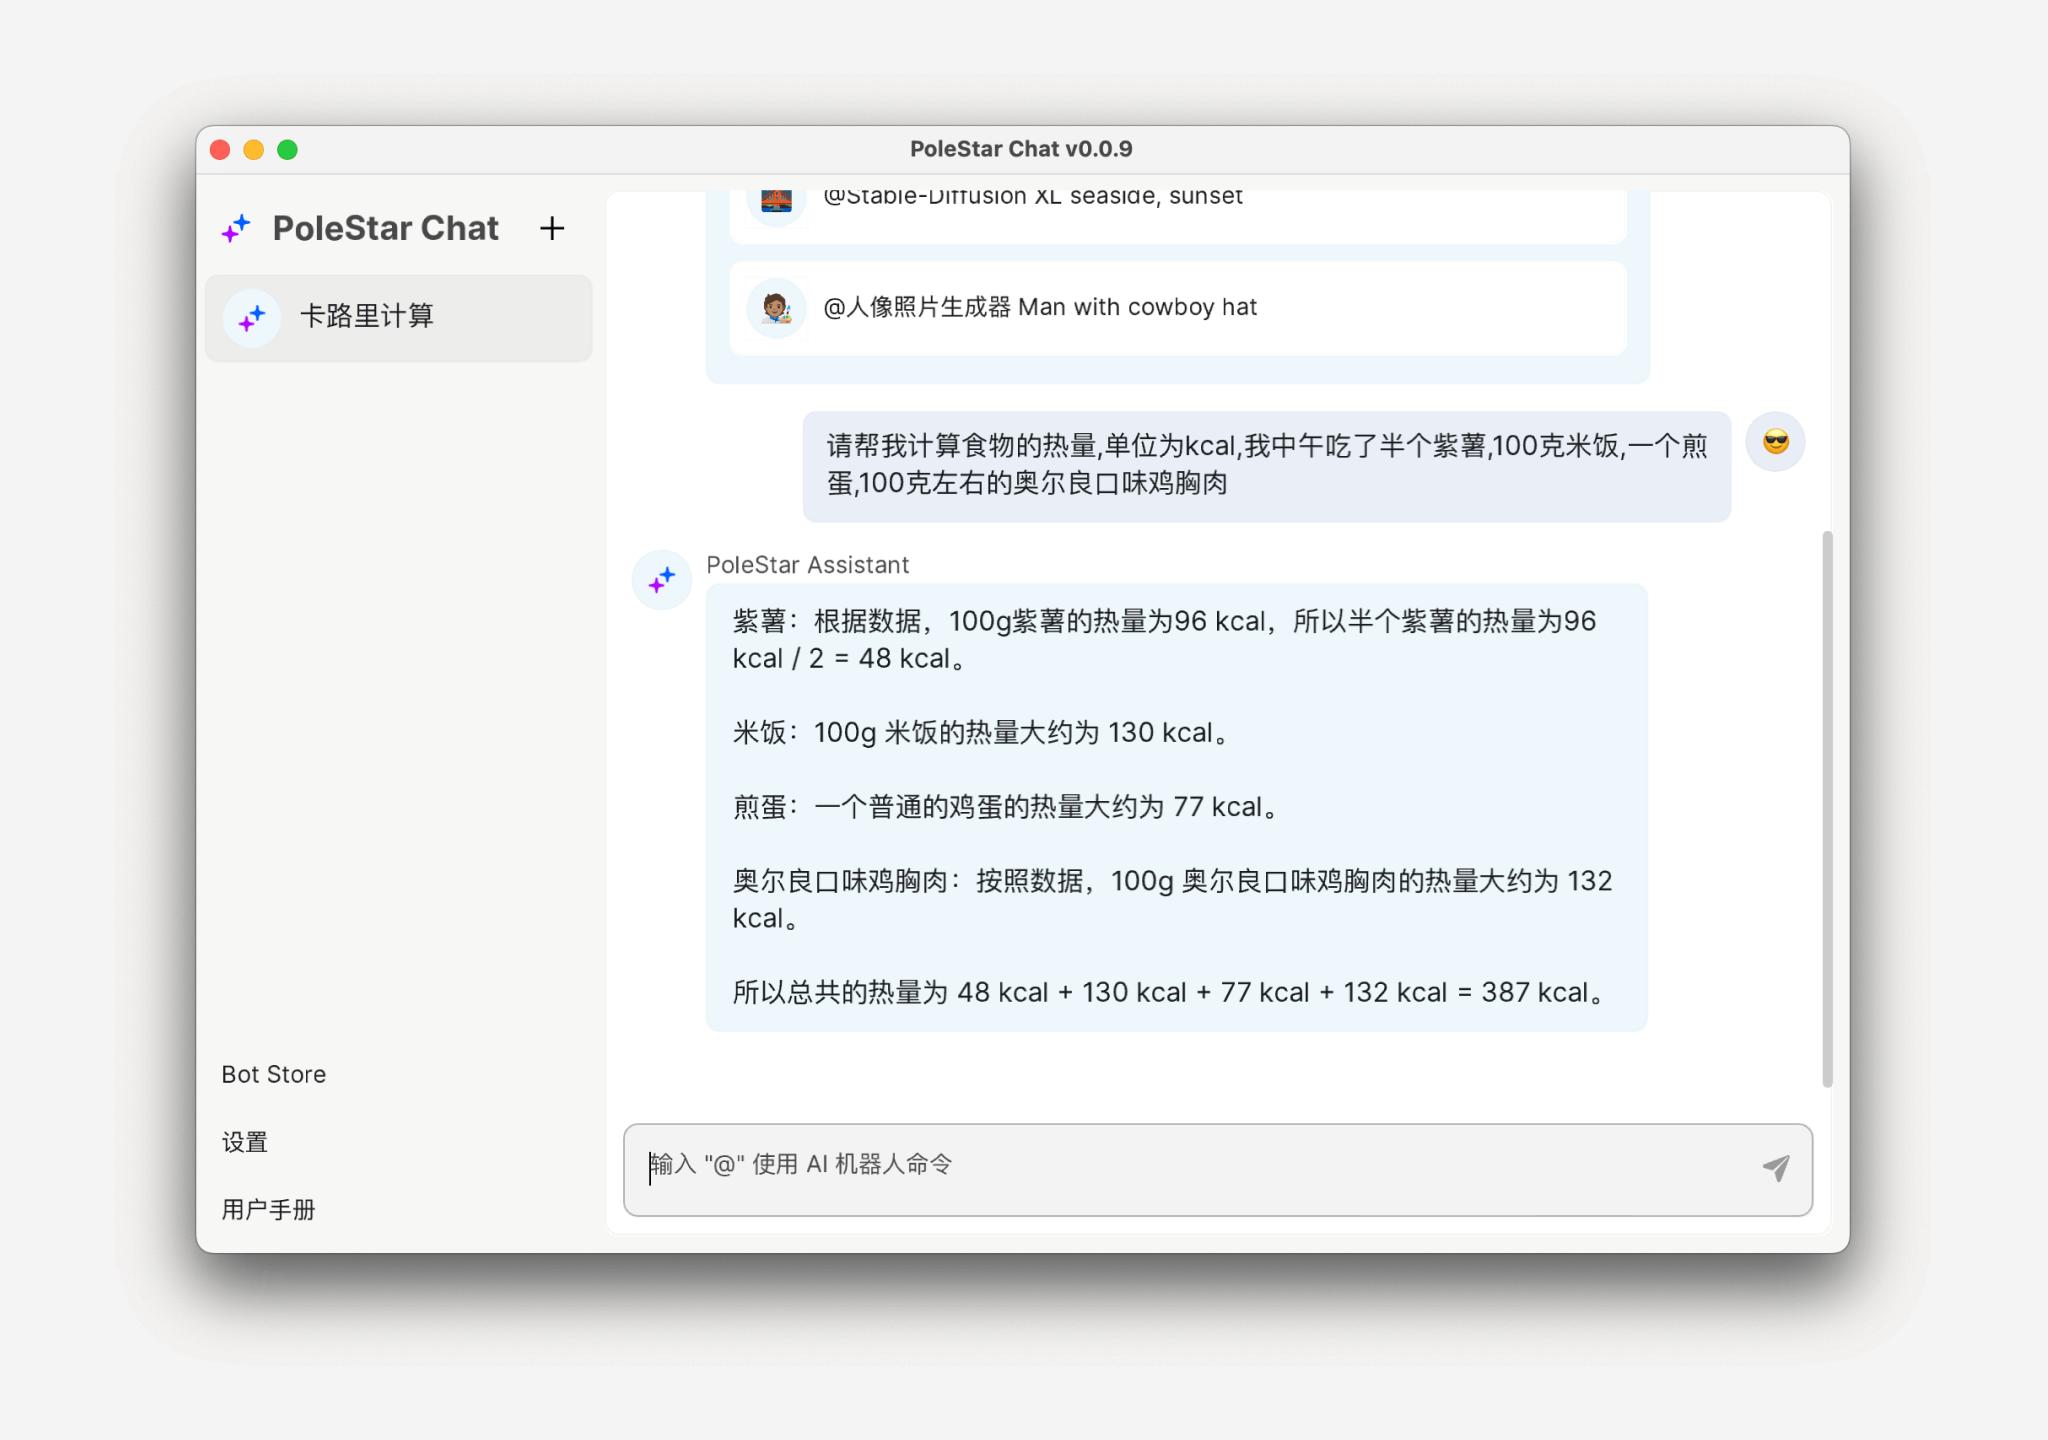Click the 人像照片生成器 bot avatar icon
The width and height of the screenshot is (2048, 1440).
pos(776,308)
